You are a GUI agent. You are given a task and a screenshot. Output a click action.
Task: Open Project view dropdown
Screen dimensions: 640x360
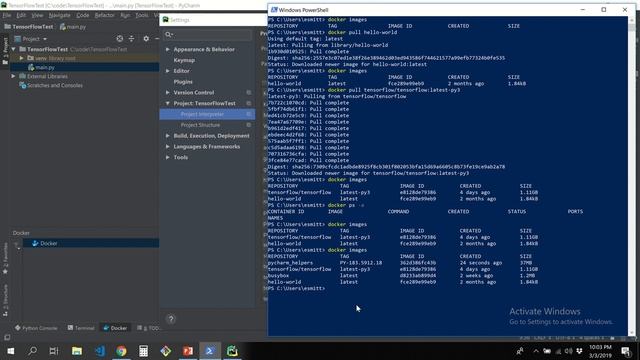tap(31, 39)
